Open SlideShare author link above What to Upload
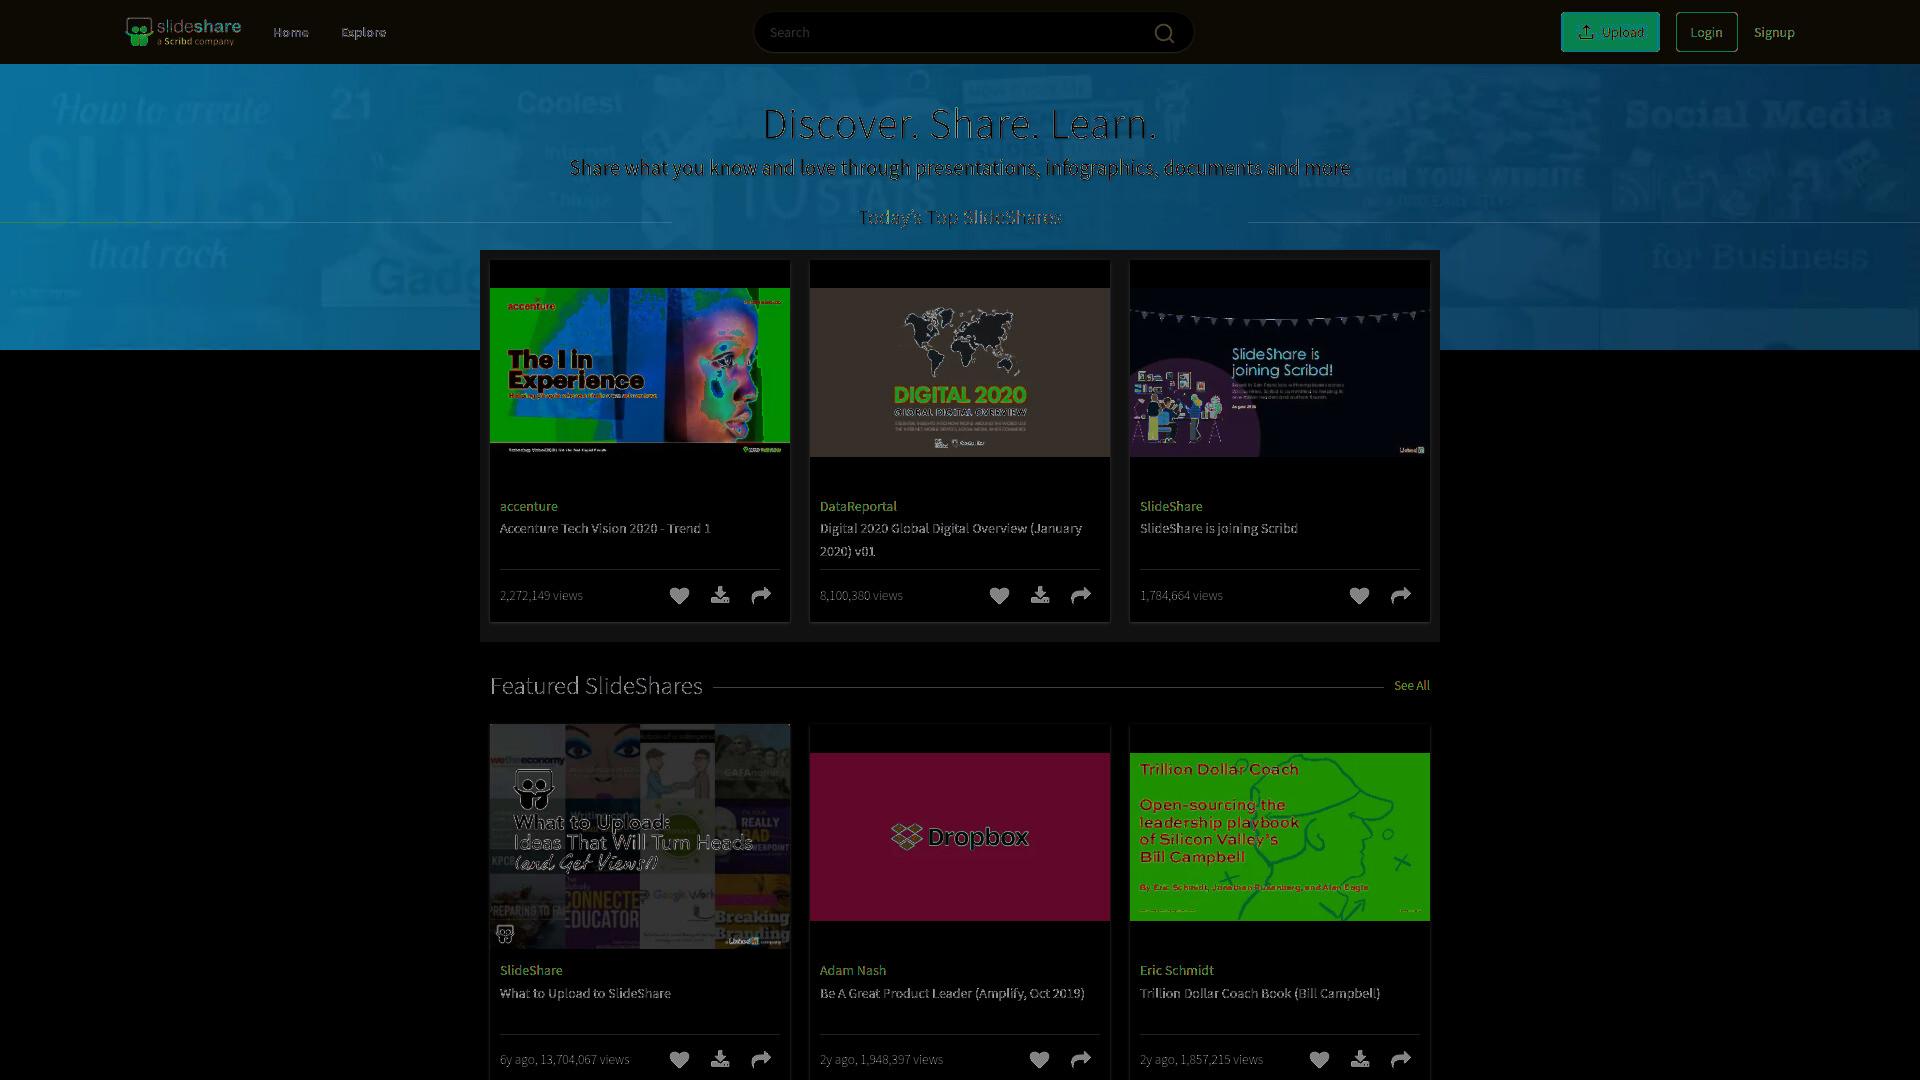 (x=531, y=971)
